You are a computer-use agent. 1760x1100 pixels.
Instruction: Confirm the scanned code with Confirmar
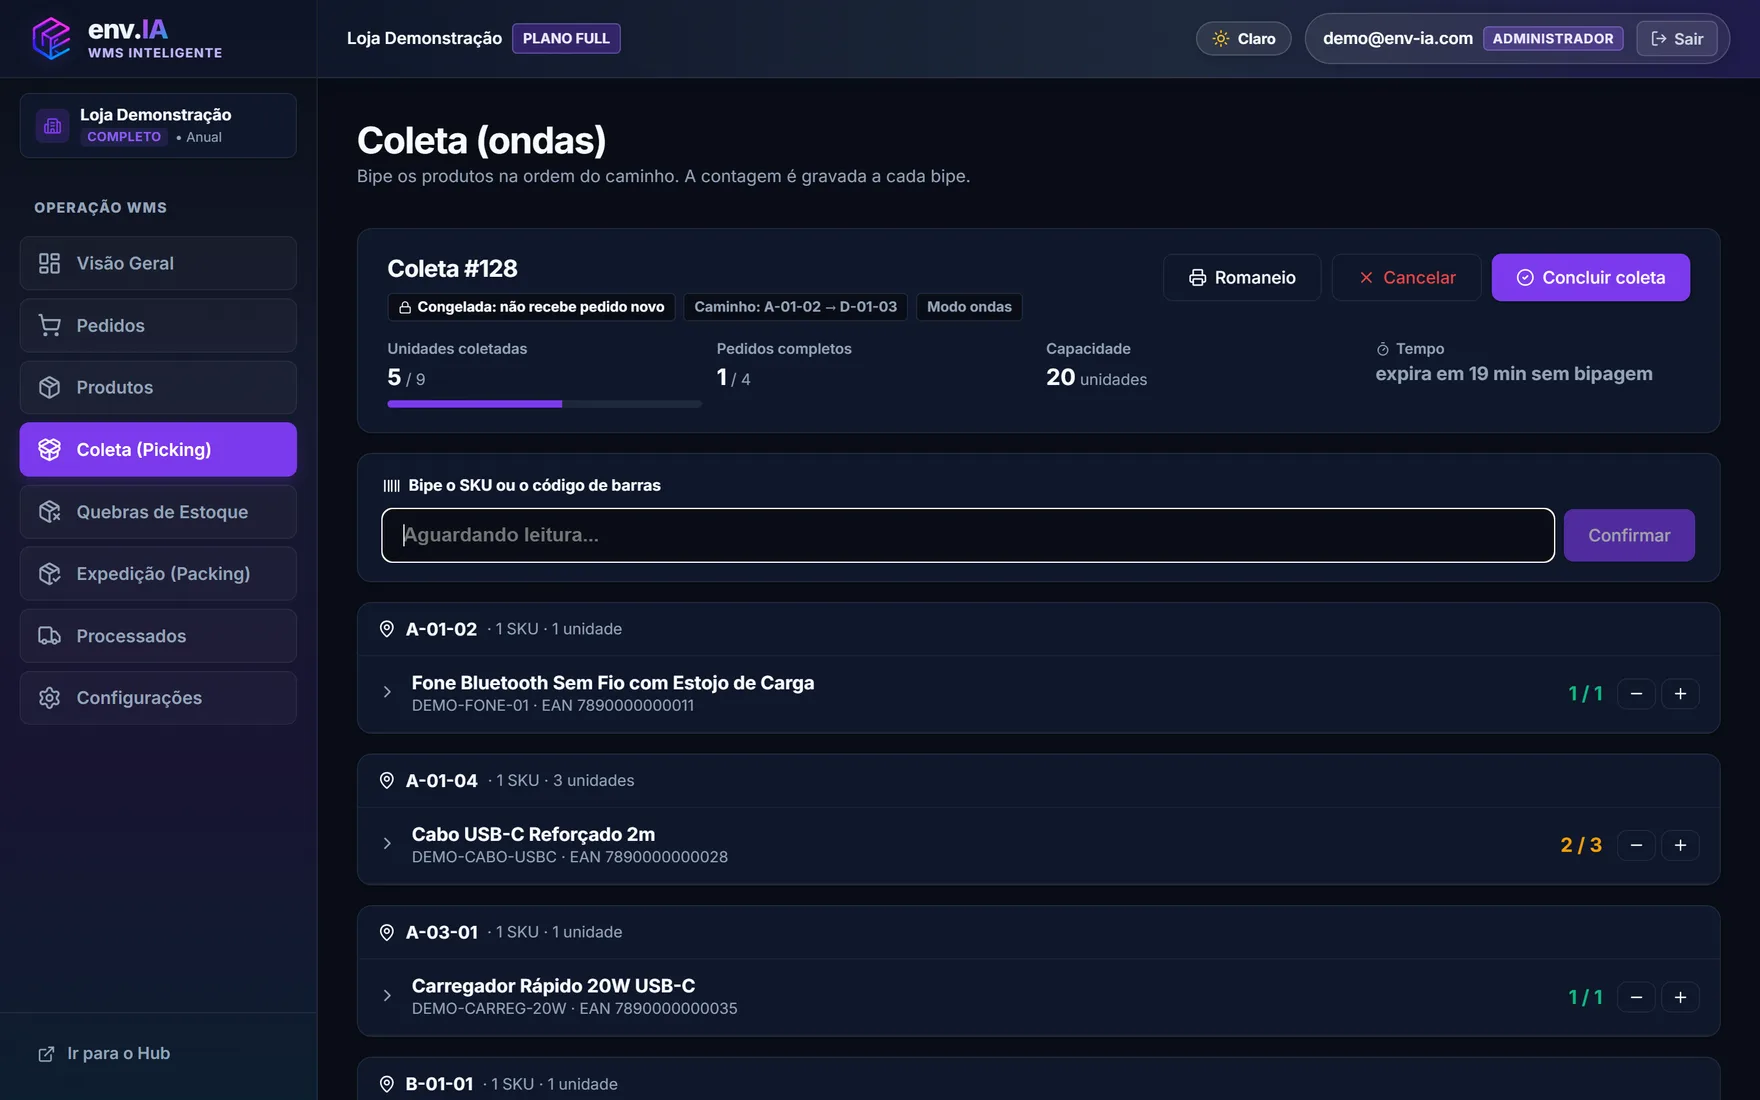pos(1629,535)
